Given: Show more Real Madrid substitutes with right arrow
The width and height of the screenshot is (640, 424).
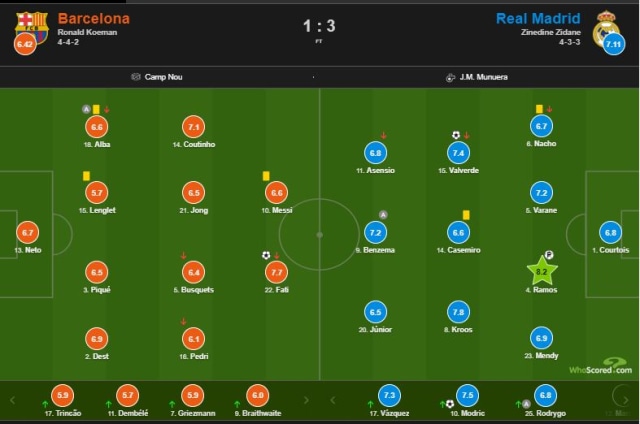Looking at the screenshot, I should 625,400.
